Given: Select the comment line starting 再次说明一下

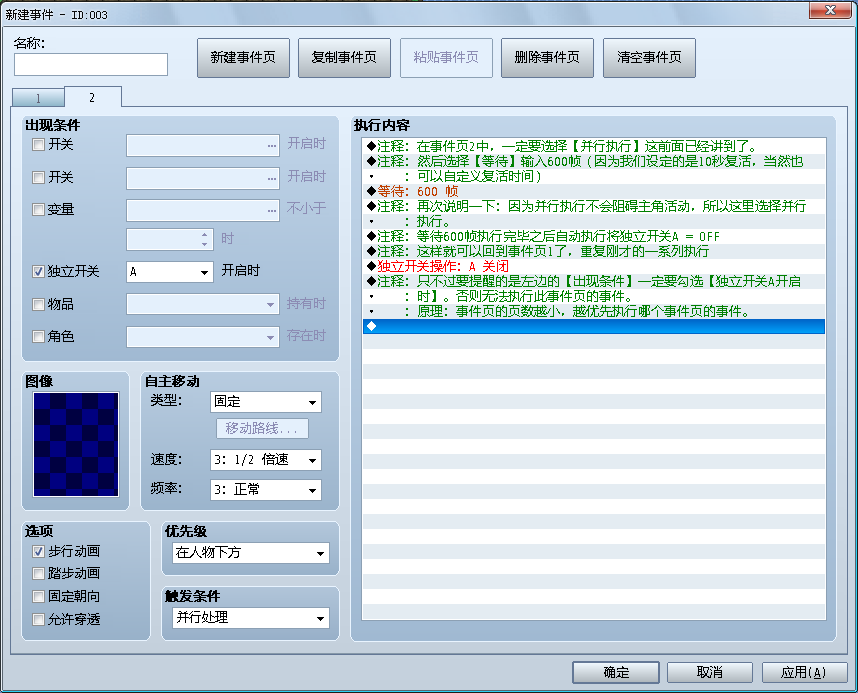Looking at the screenshot, I should click(594, 206).
